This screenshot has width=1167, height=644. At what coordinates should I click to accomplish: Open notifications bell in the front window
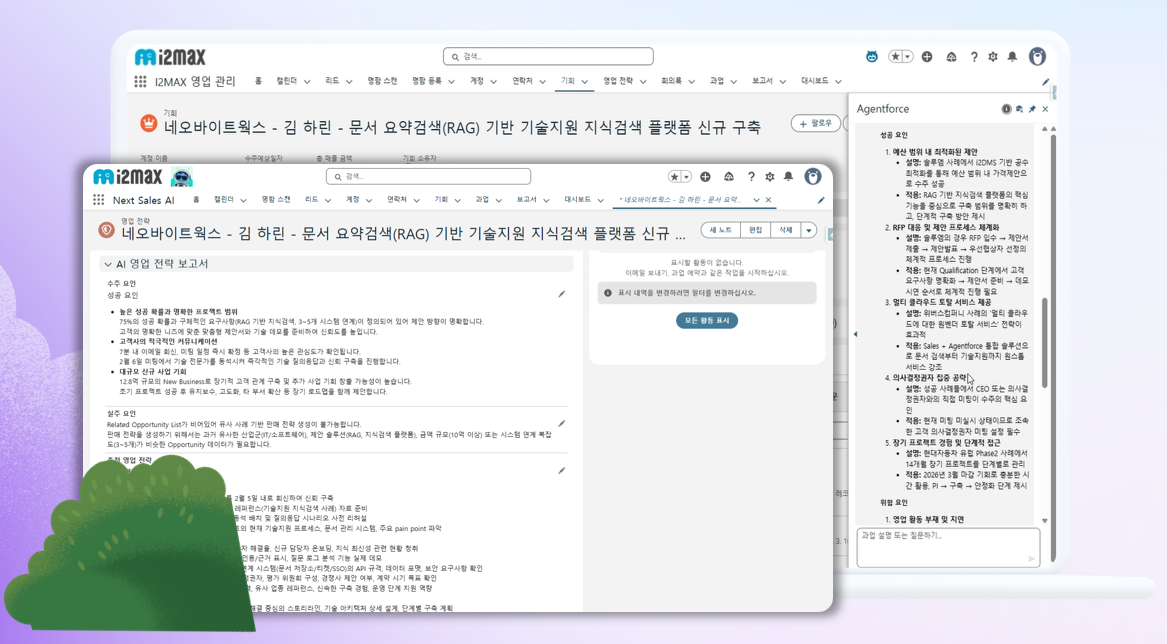coord(788,176)
